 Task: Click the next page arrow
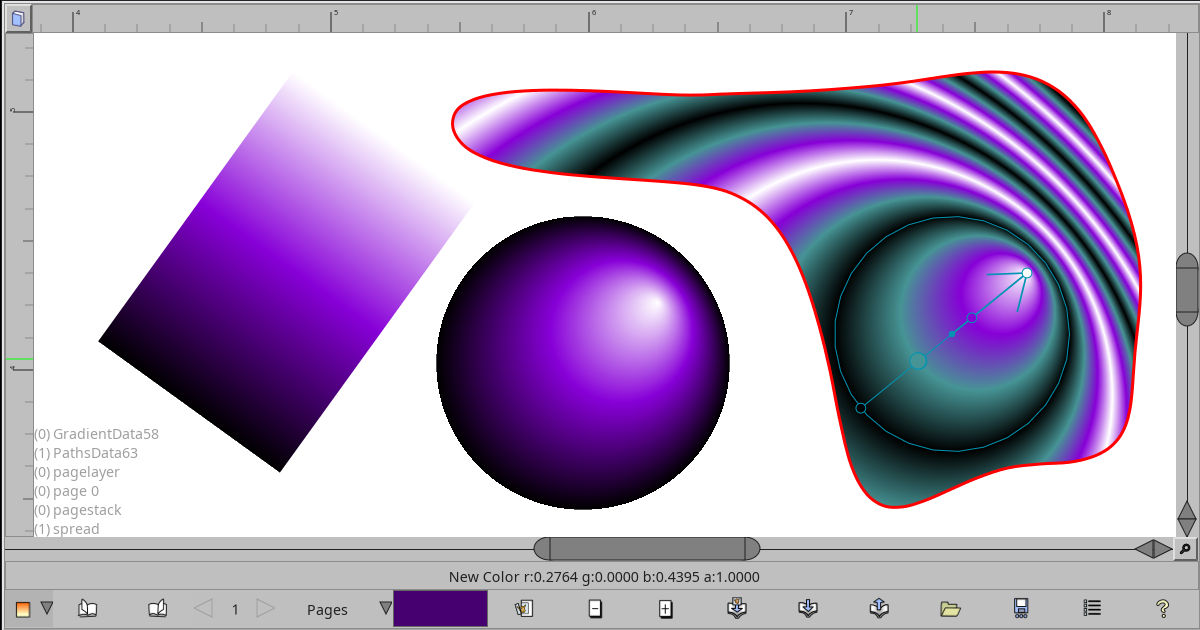pyautogui.click(x=264, y=607)
